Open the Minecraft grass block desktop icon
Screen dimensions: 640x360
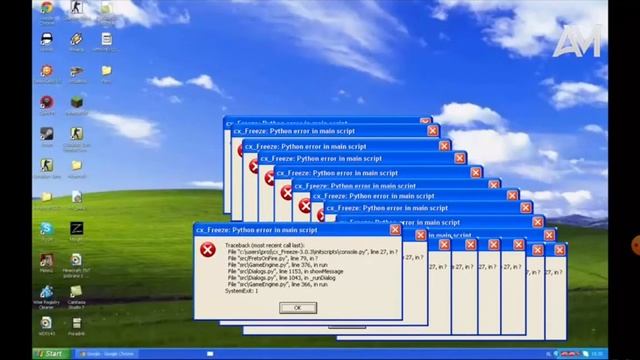[x=77, y=102]
